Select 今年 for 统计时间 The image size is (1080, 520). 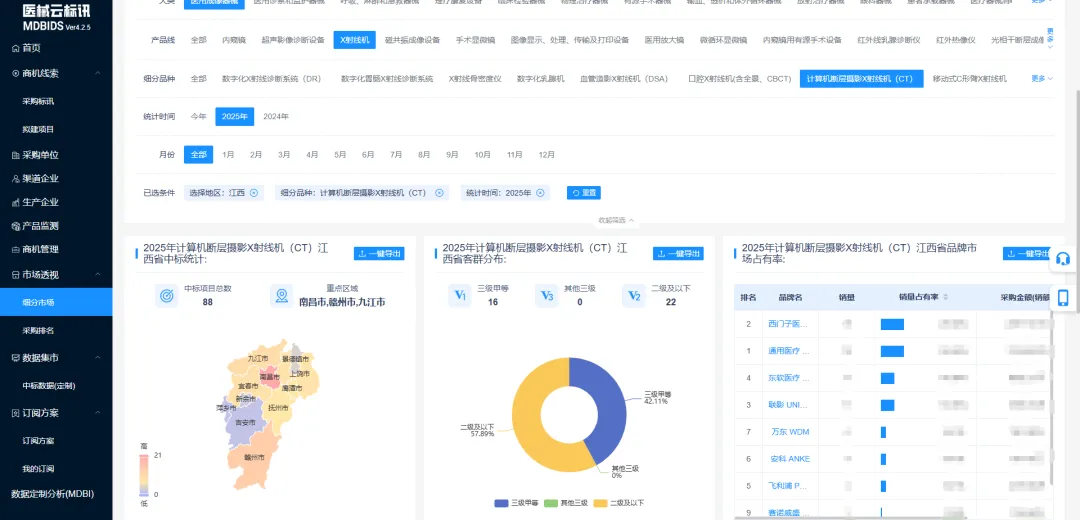coord(198,116)
